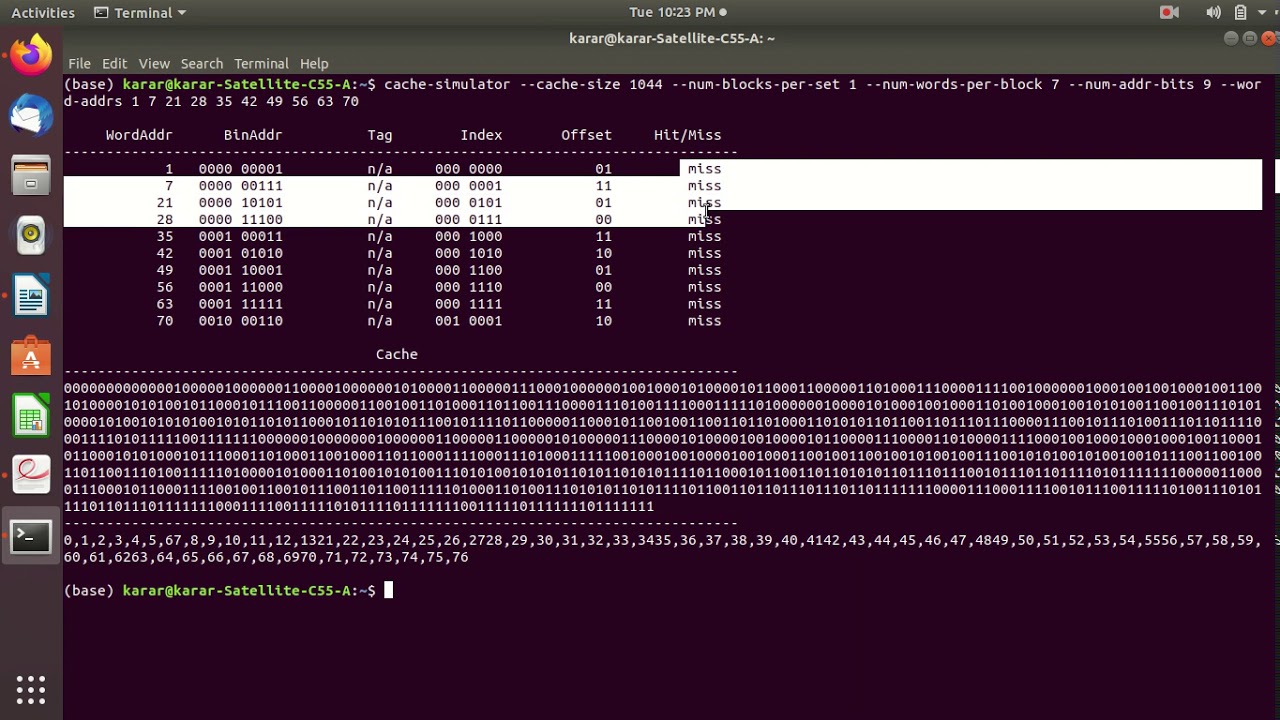
Task: Click index value "001 0001"
Action: point(468,321)
